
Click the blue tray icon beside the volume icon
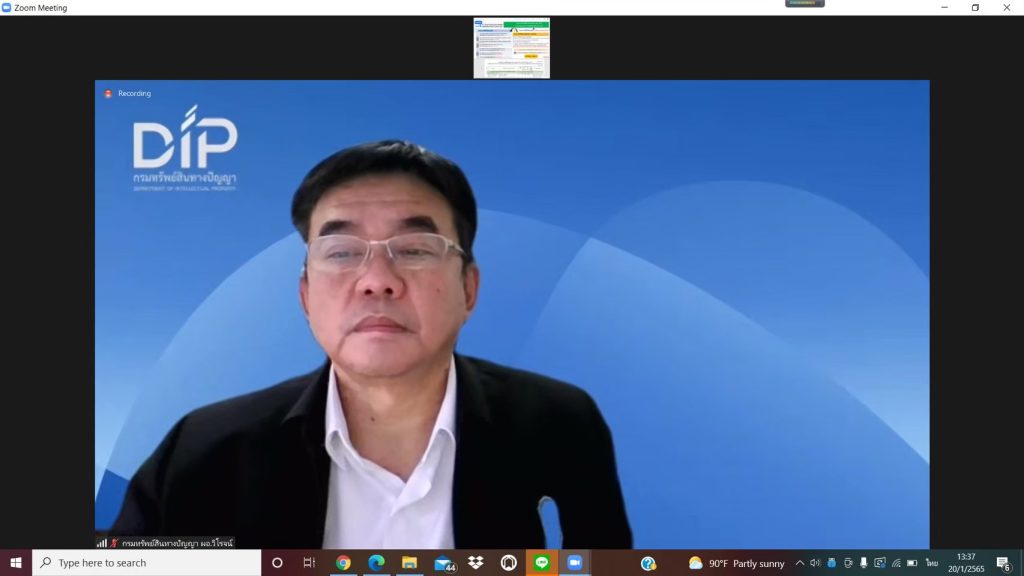831,563
